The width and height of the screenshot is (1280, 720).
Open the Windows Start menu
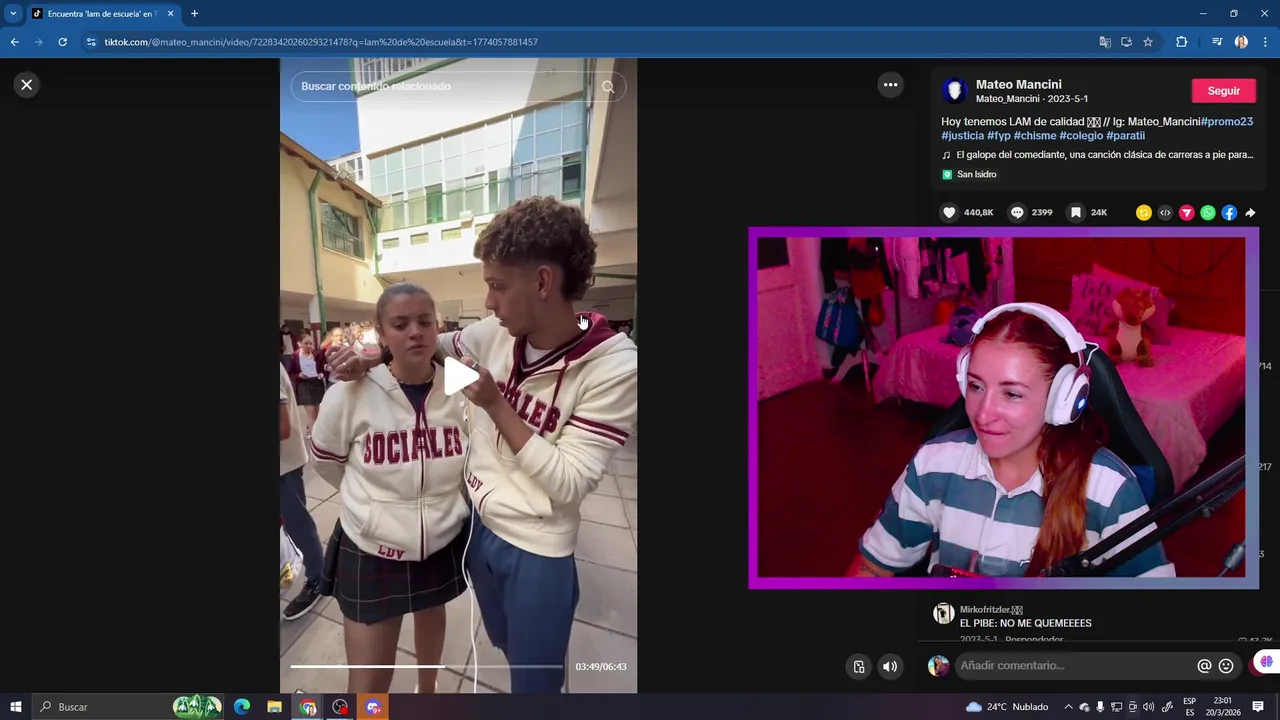point(16,707)
